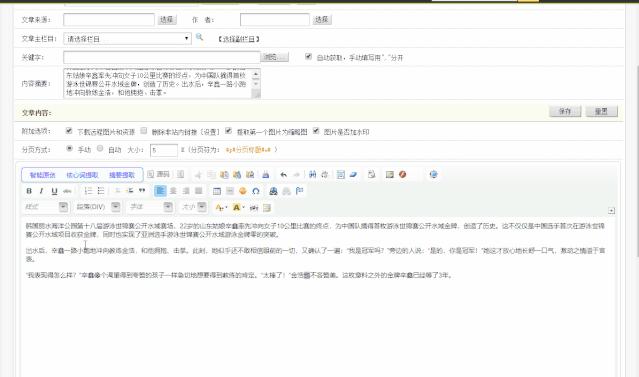Align text left in editor
Screen dimensions: 639x377
tap(160, 191)
